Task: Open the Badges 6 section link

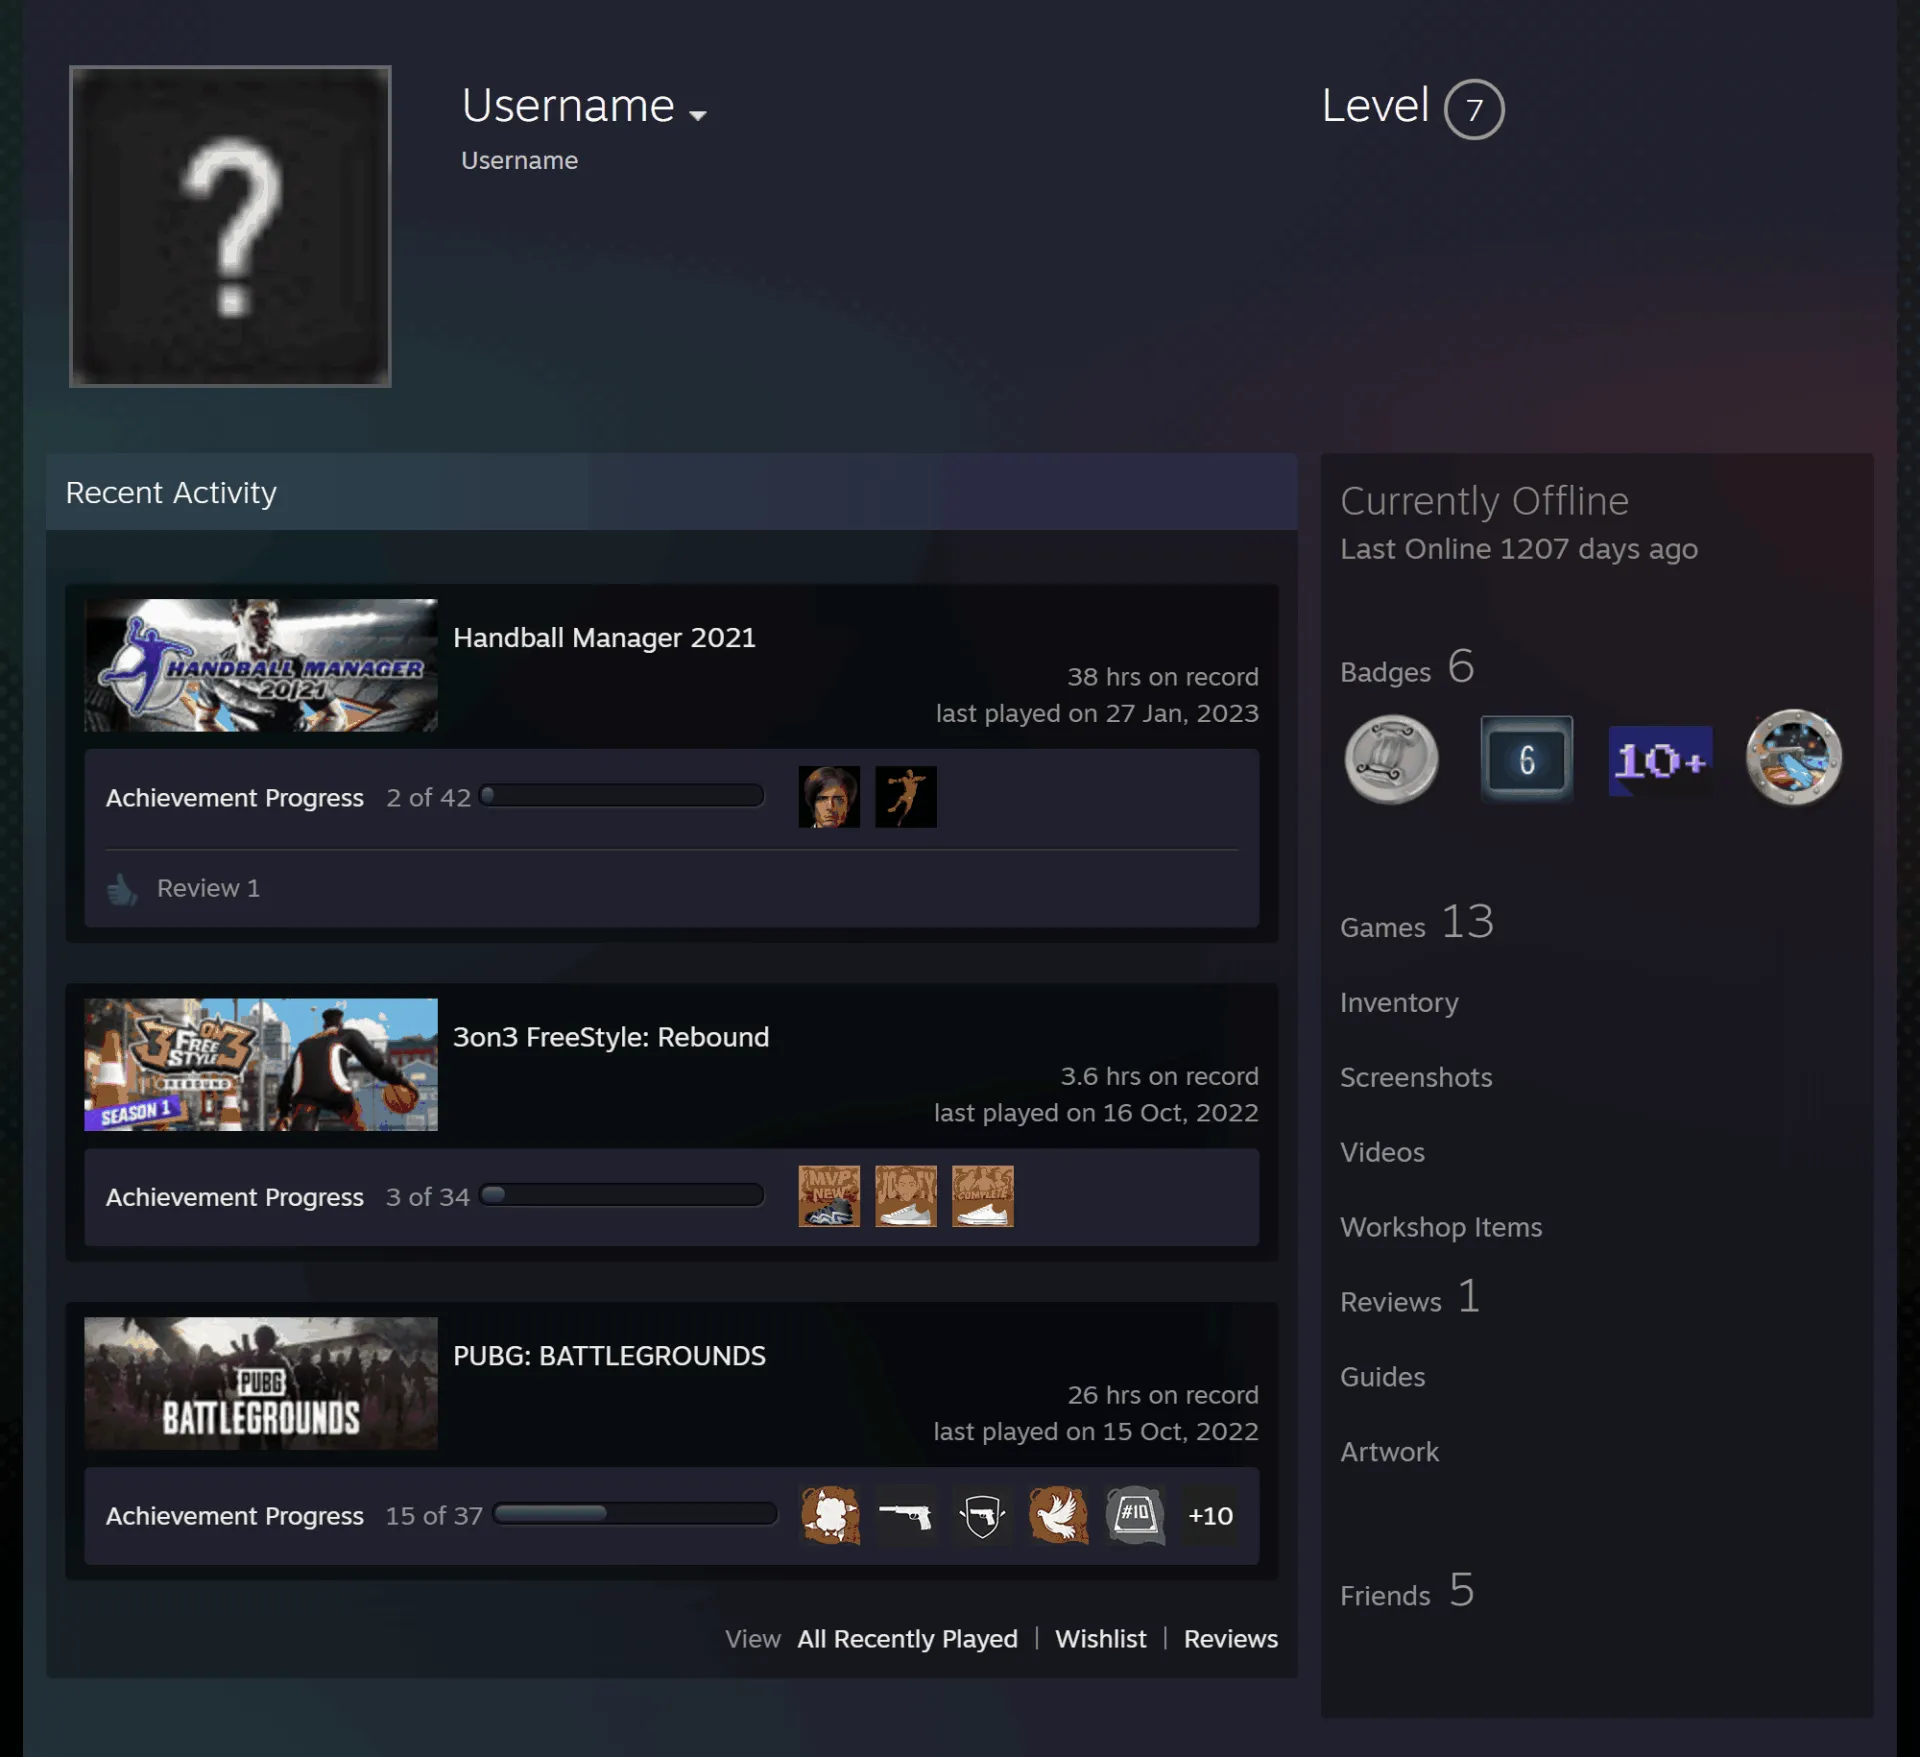Action: [x=1407, y=668]
